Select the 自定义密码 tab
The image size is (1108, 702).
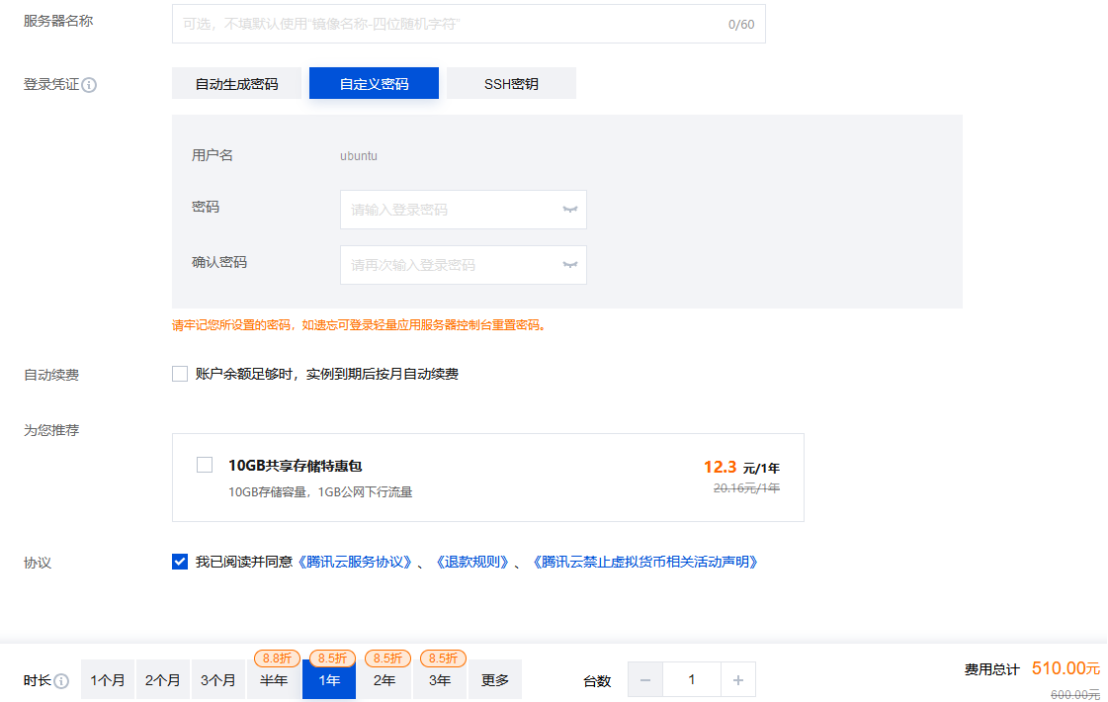point(374,83)
